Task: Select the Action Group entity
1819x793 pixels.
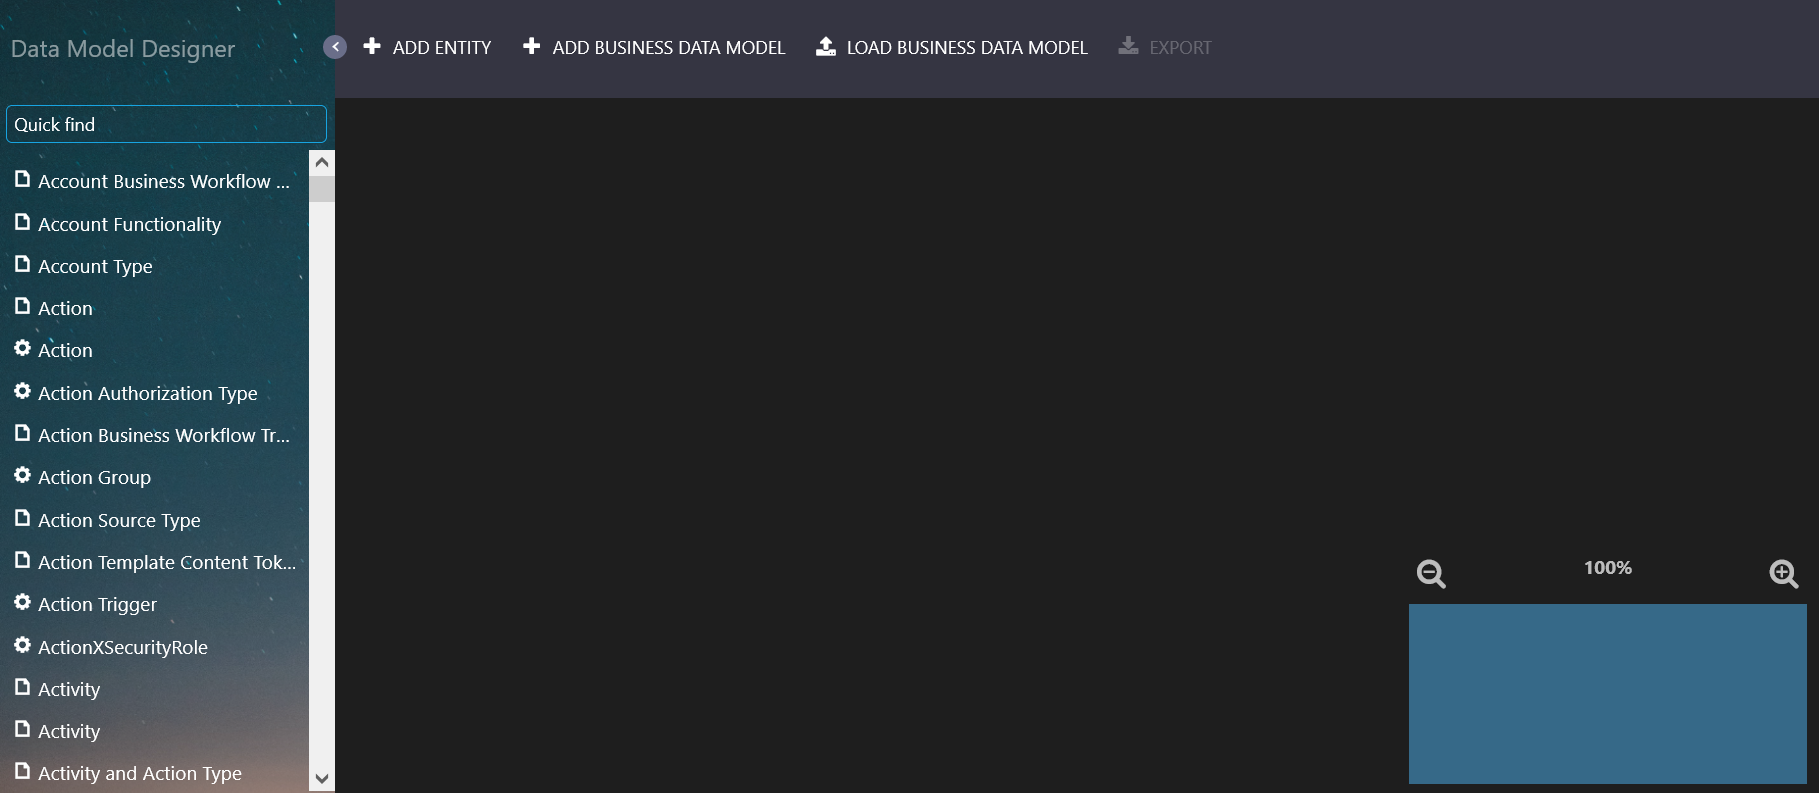Action: tap(94, 478)
